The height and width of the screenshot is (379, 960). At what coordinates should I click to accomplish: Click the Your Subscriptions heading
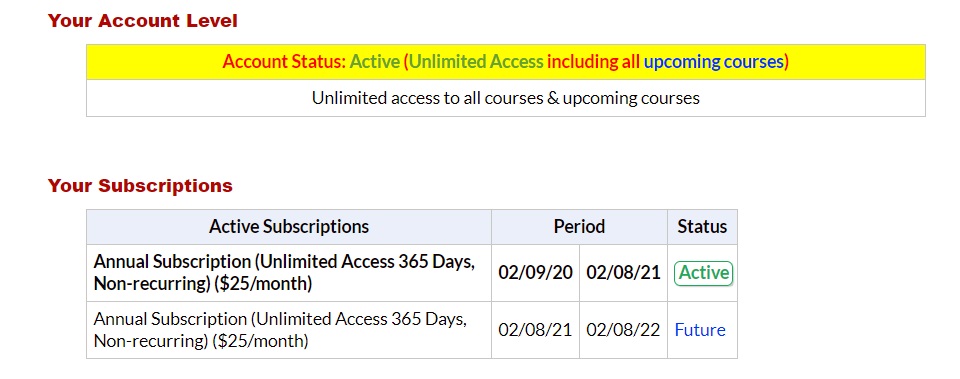click(140, 186)
